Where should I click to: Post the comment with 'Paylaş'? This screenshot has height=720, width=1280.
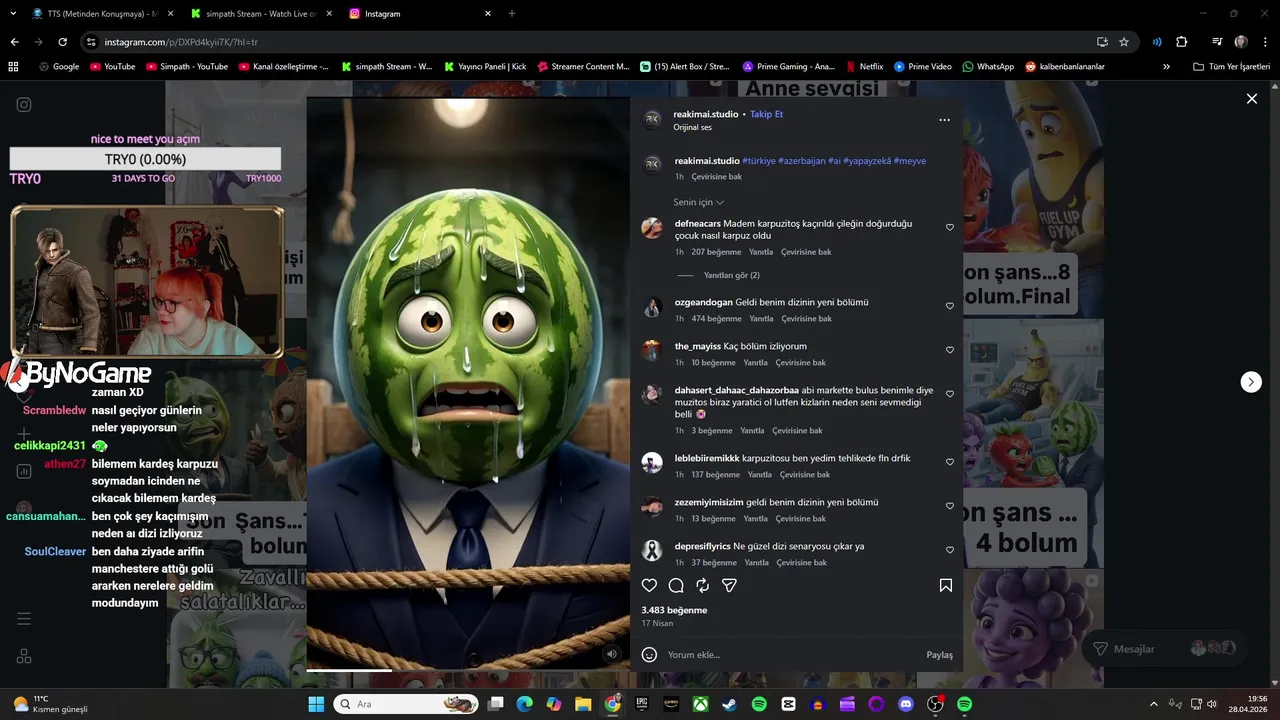pos(939,655)
